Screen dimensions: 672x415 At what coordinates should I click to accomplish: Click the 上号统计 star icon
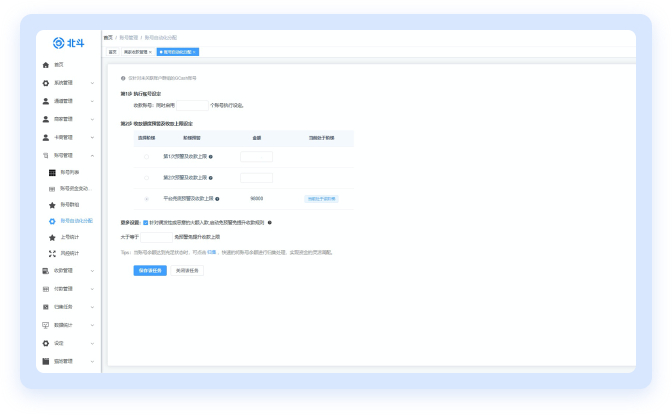pyautogui.click(x=52, y=237)
